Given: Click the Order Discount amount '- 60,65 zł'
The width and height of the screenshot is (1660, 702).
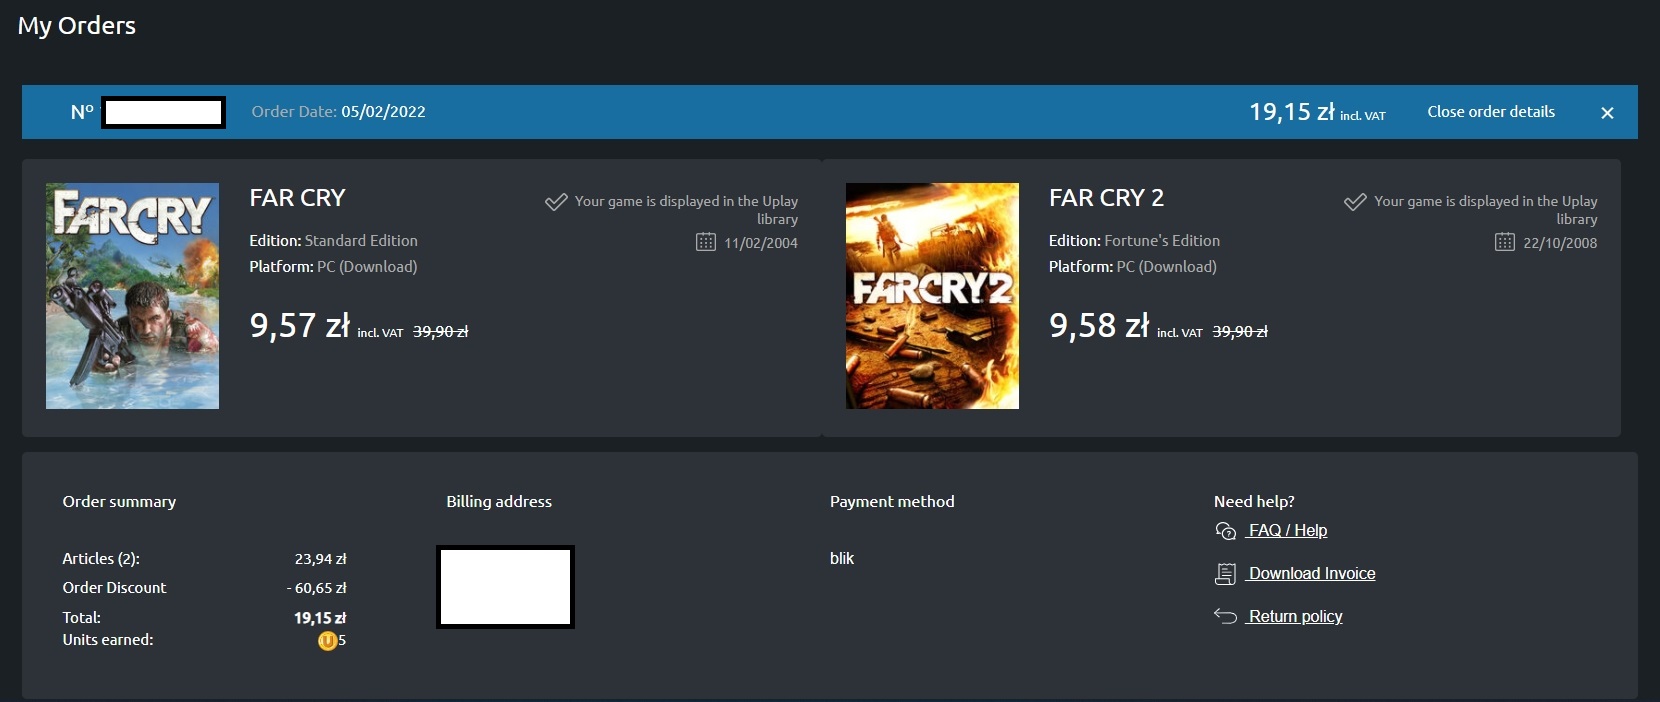Looking at the screenshot, I should (x=316, y=588).
